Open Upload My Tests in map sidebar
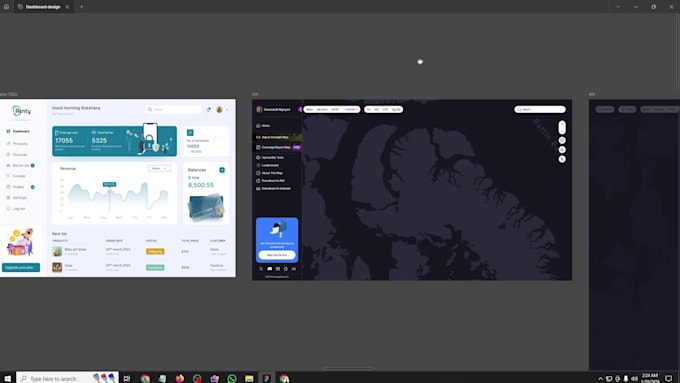Image resolution: width=680 pixels, height=383 pixels. click(270, 157)
